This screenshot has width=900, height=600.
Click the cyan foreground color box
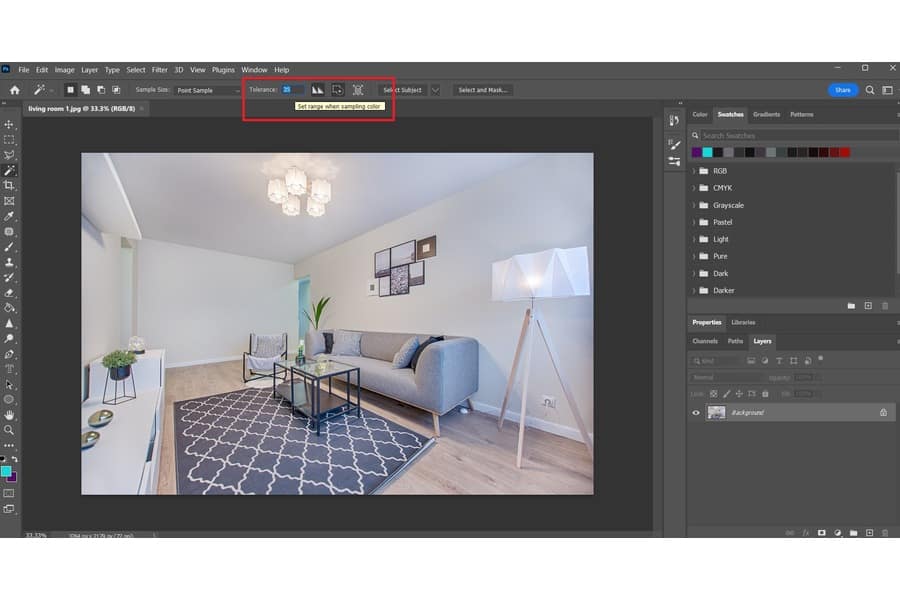pyautogui.click(x=6, y=471)
